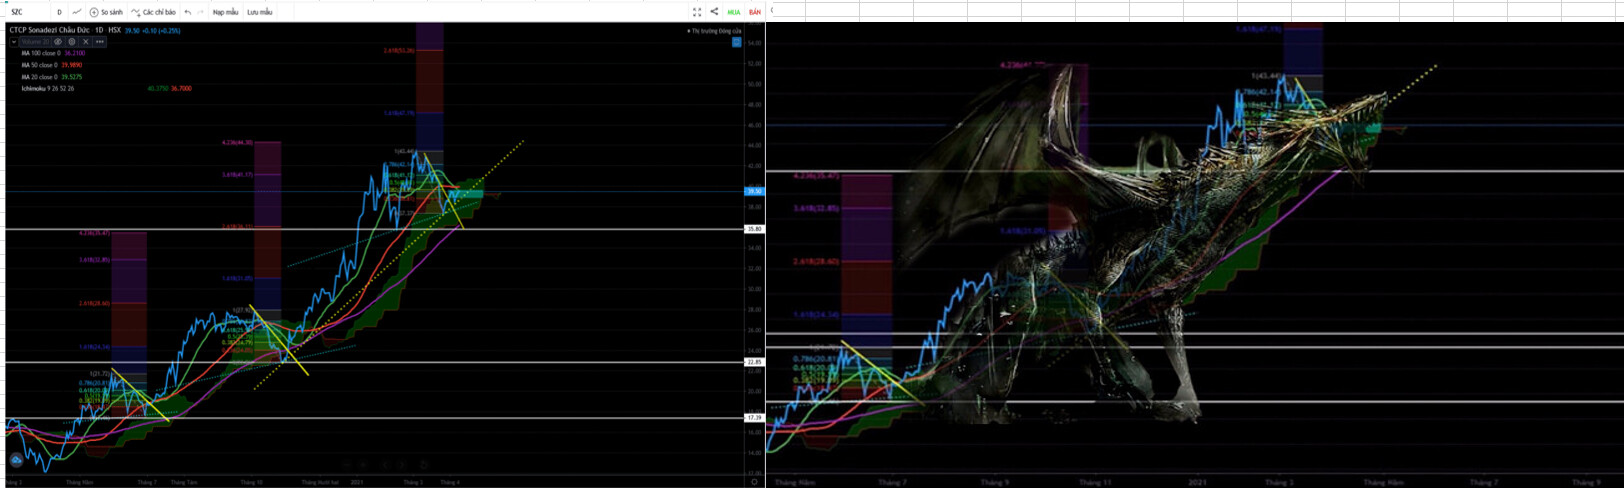
Task: Click Lưu mẫu to save template
Action: [x=260, y=12]
